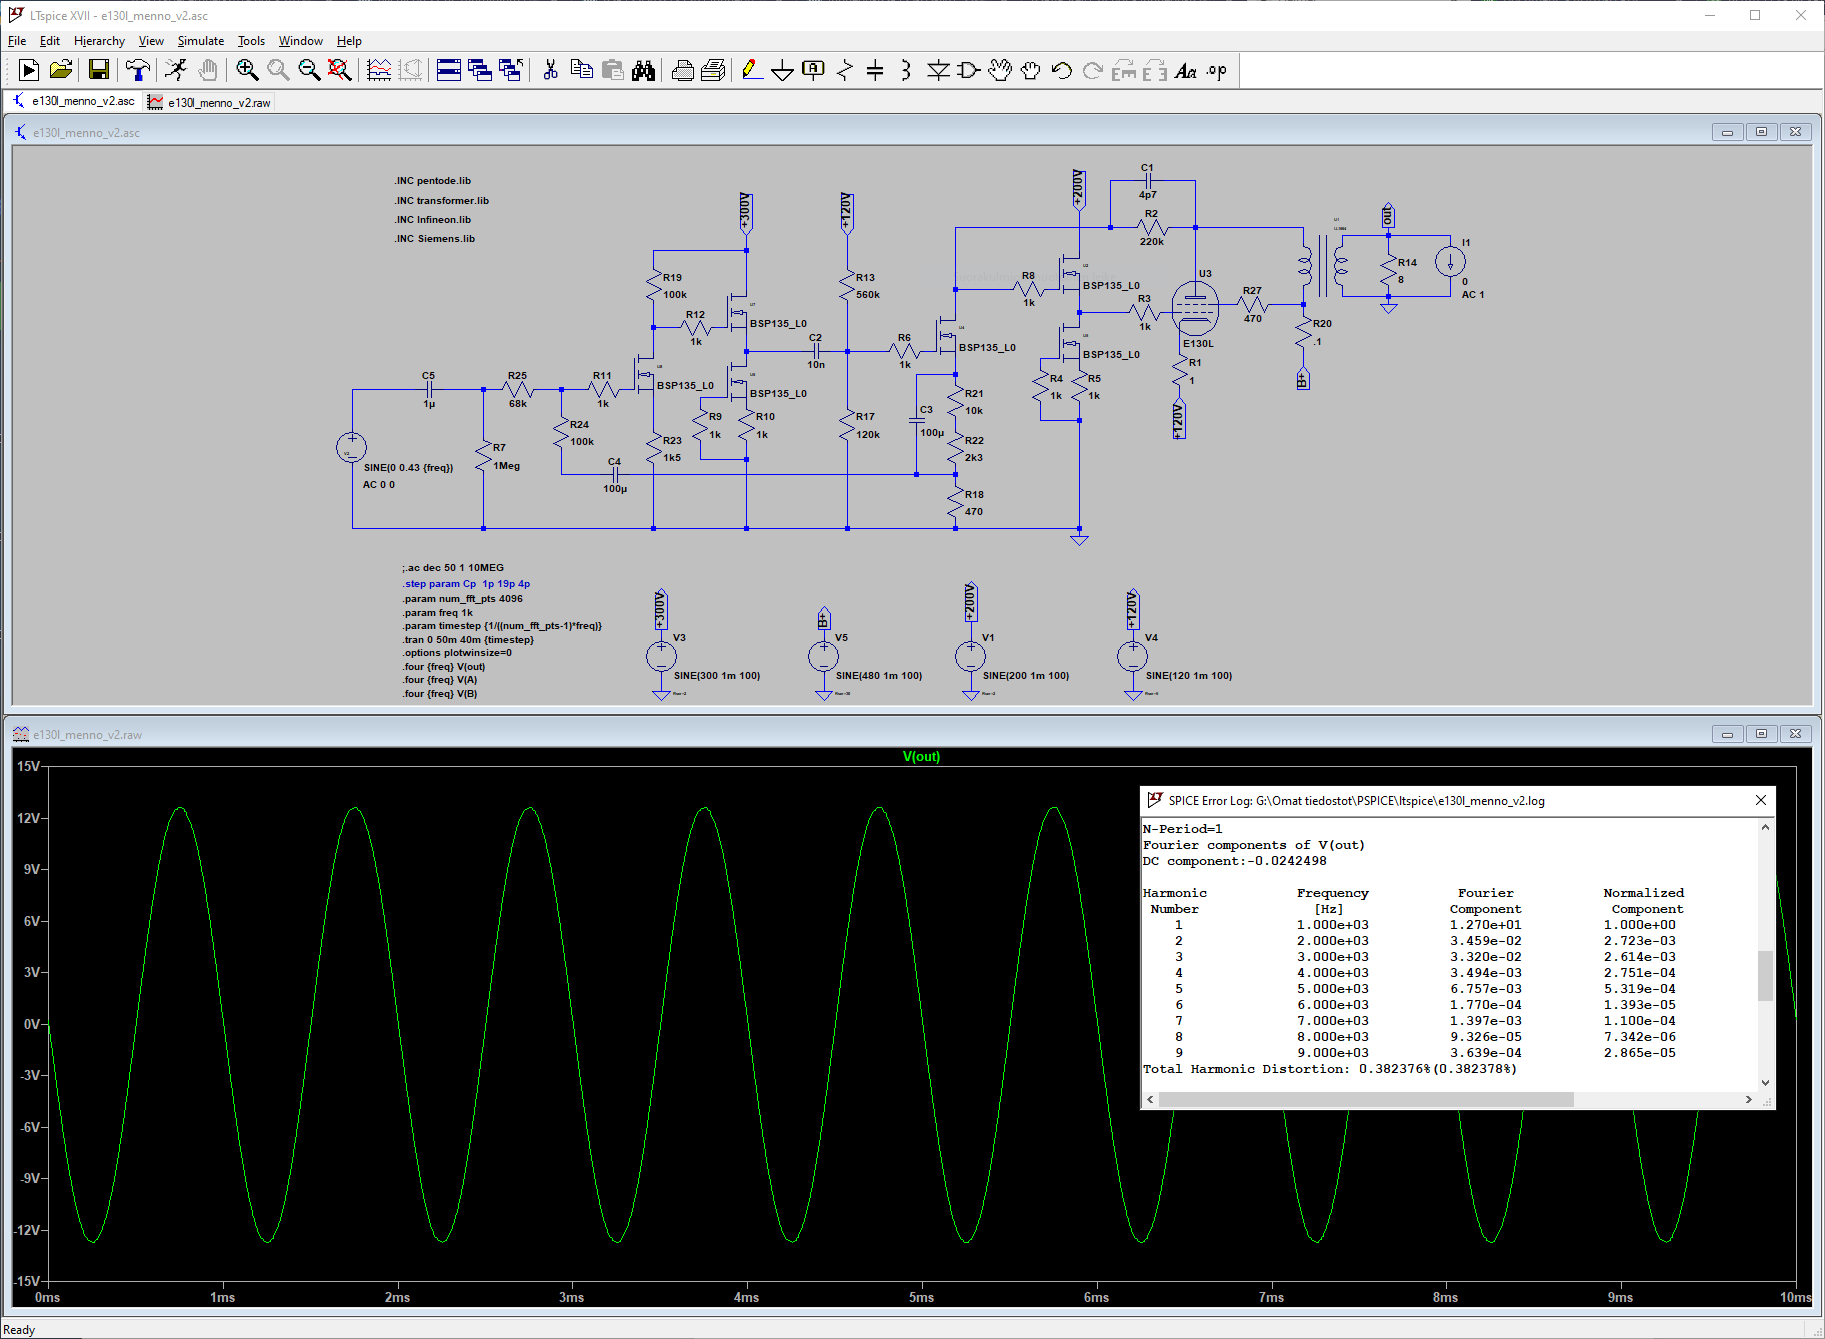Click the '.INC pentode.lib' directive
Screen dimensions: 1825x1339
pyautogui.click(x=432, y=181)
